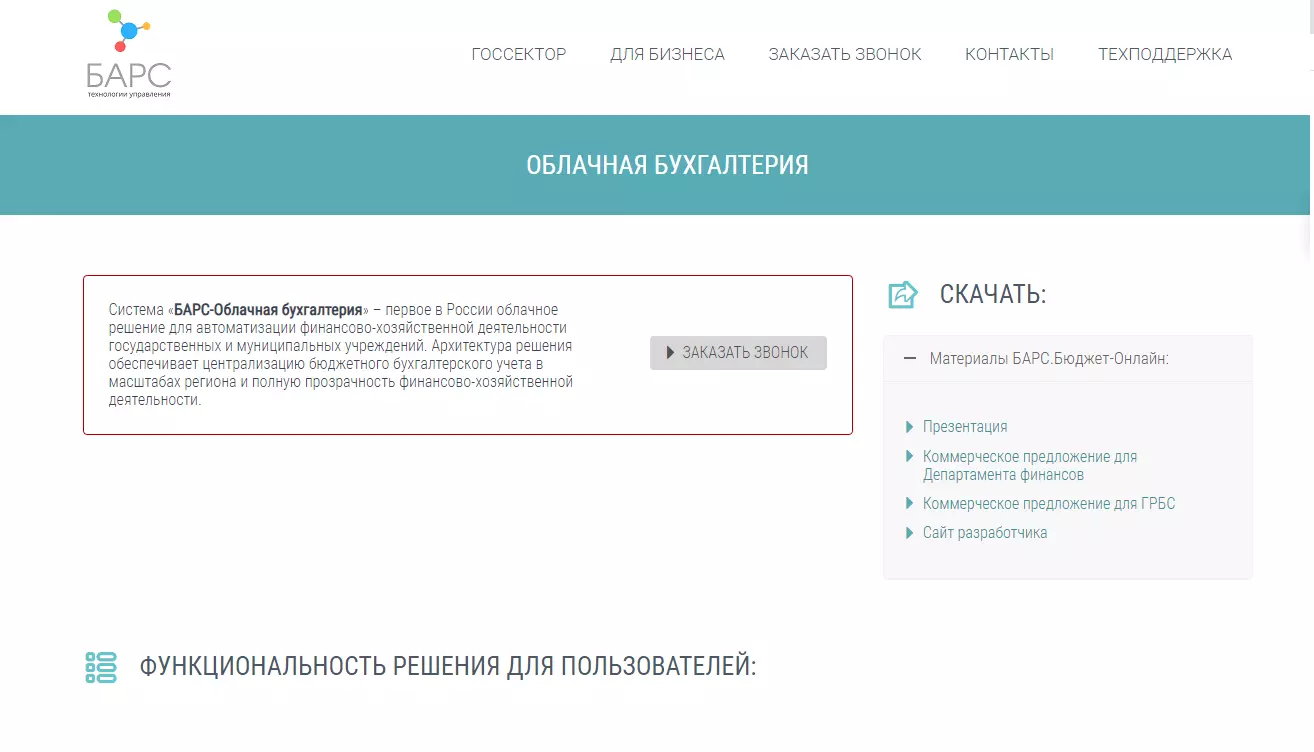Click the arrow bullet before Департамента финансов offer
Viewport: 1314px width, 752px height.
pyautogui.click(x=910, y=456)
